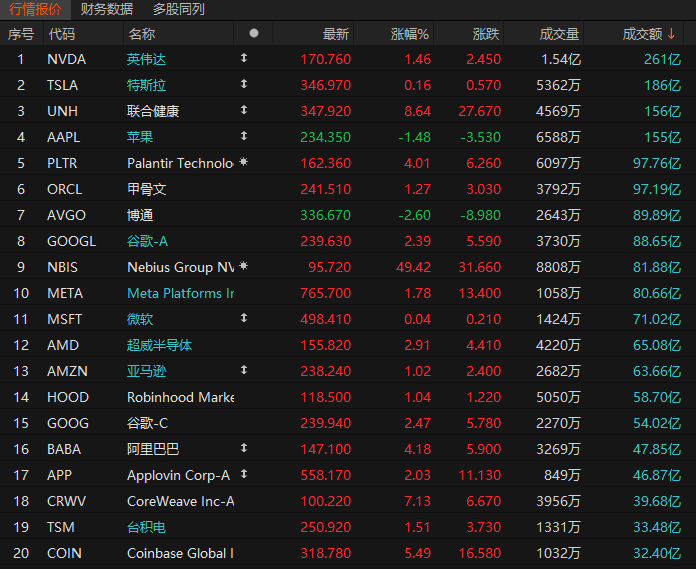
Task: Click TSLA turnover 186亿
Action: point(663,85)
